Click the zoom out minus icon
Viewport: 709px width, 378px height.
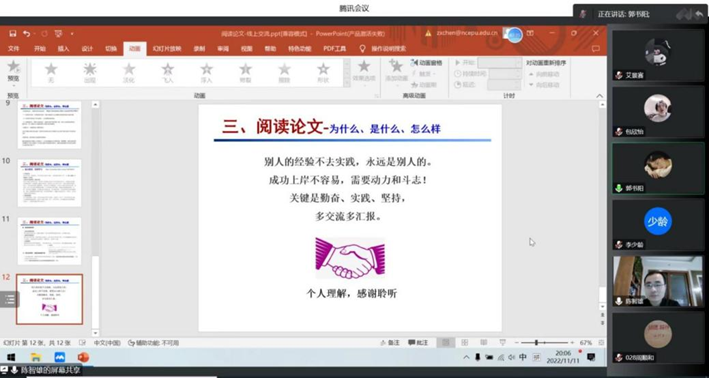(517, 343)
